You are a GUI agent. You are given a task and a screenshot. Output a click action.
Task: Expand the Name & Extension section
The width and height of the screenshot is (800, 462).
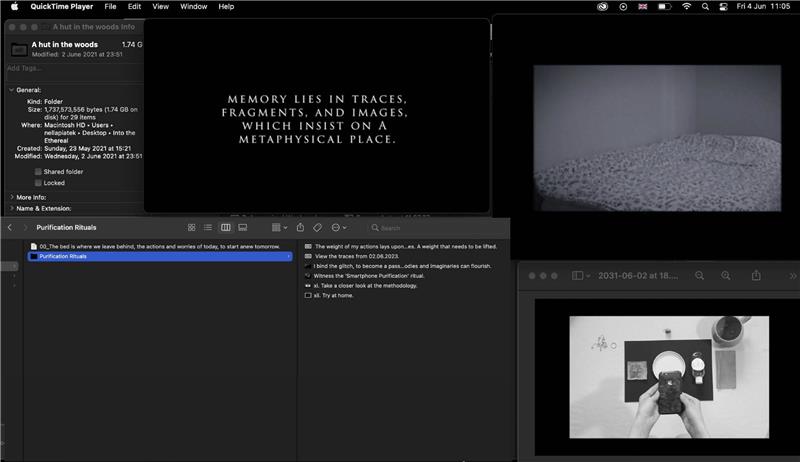coord(11,208)
